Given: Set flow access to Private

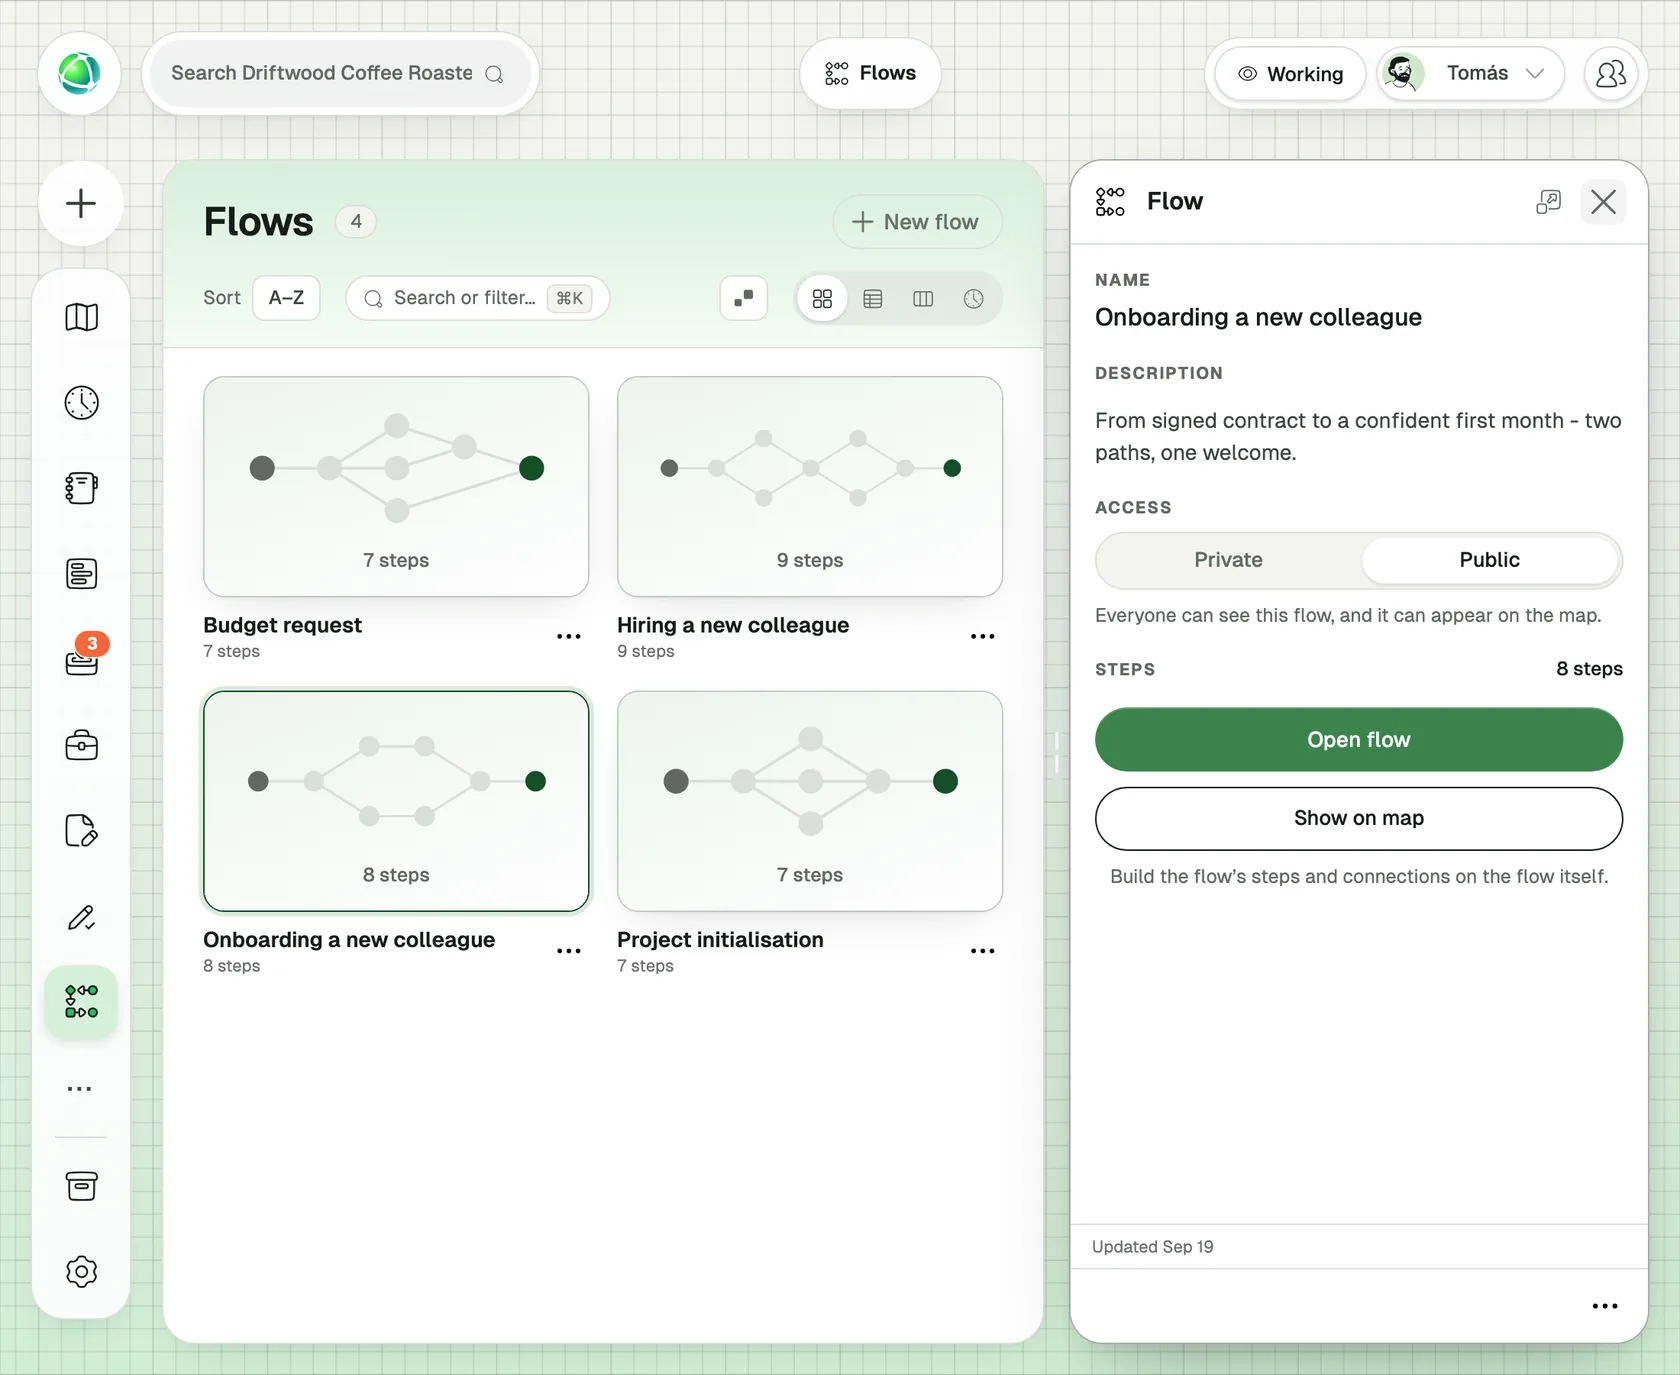Looking at the screenshot, I should coord(1228,560).
